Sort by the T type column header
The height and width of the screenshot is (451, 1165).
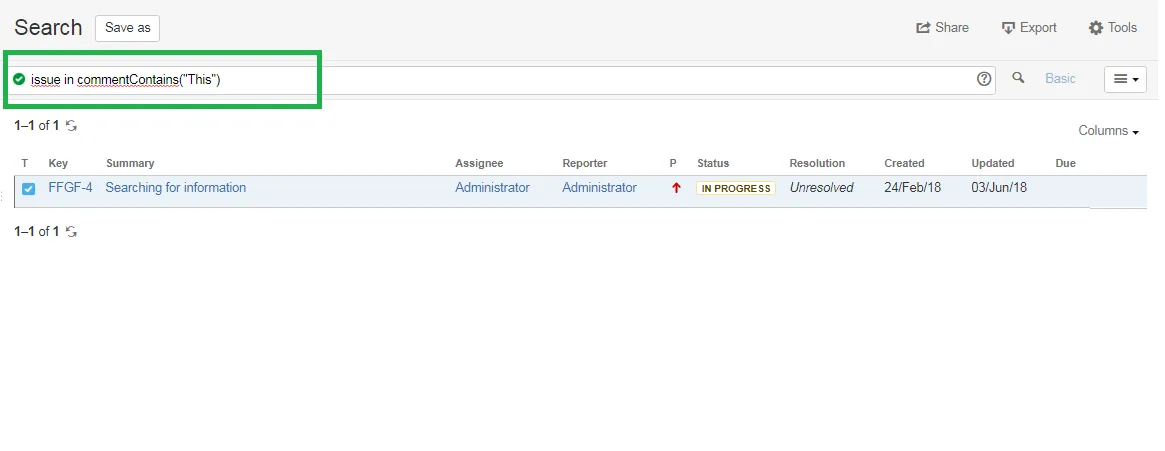25,163
